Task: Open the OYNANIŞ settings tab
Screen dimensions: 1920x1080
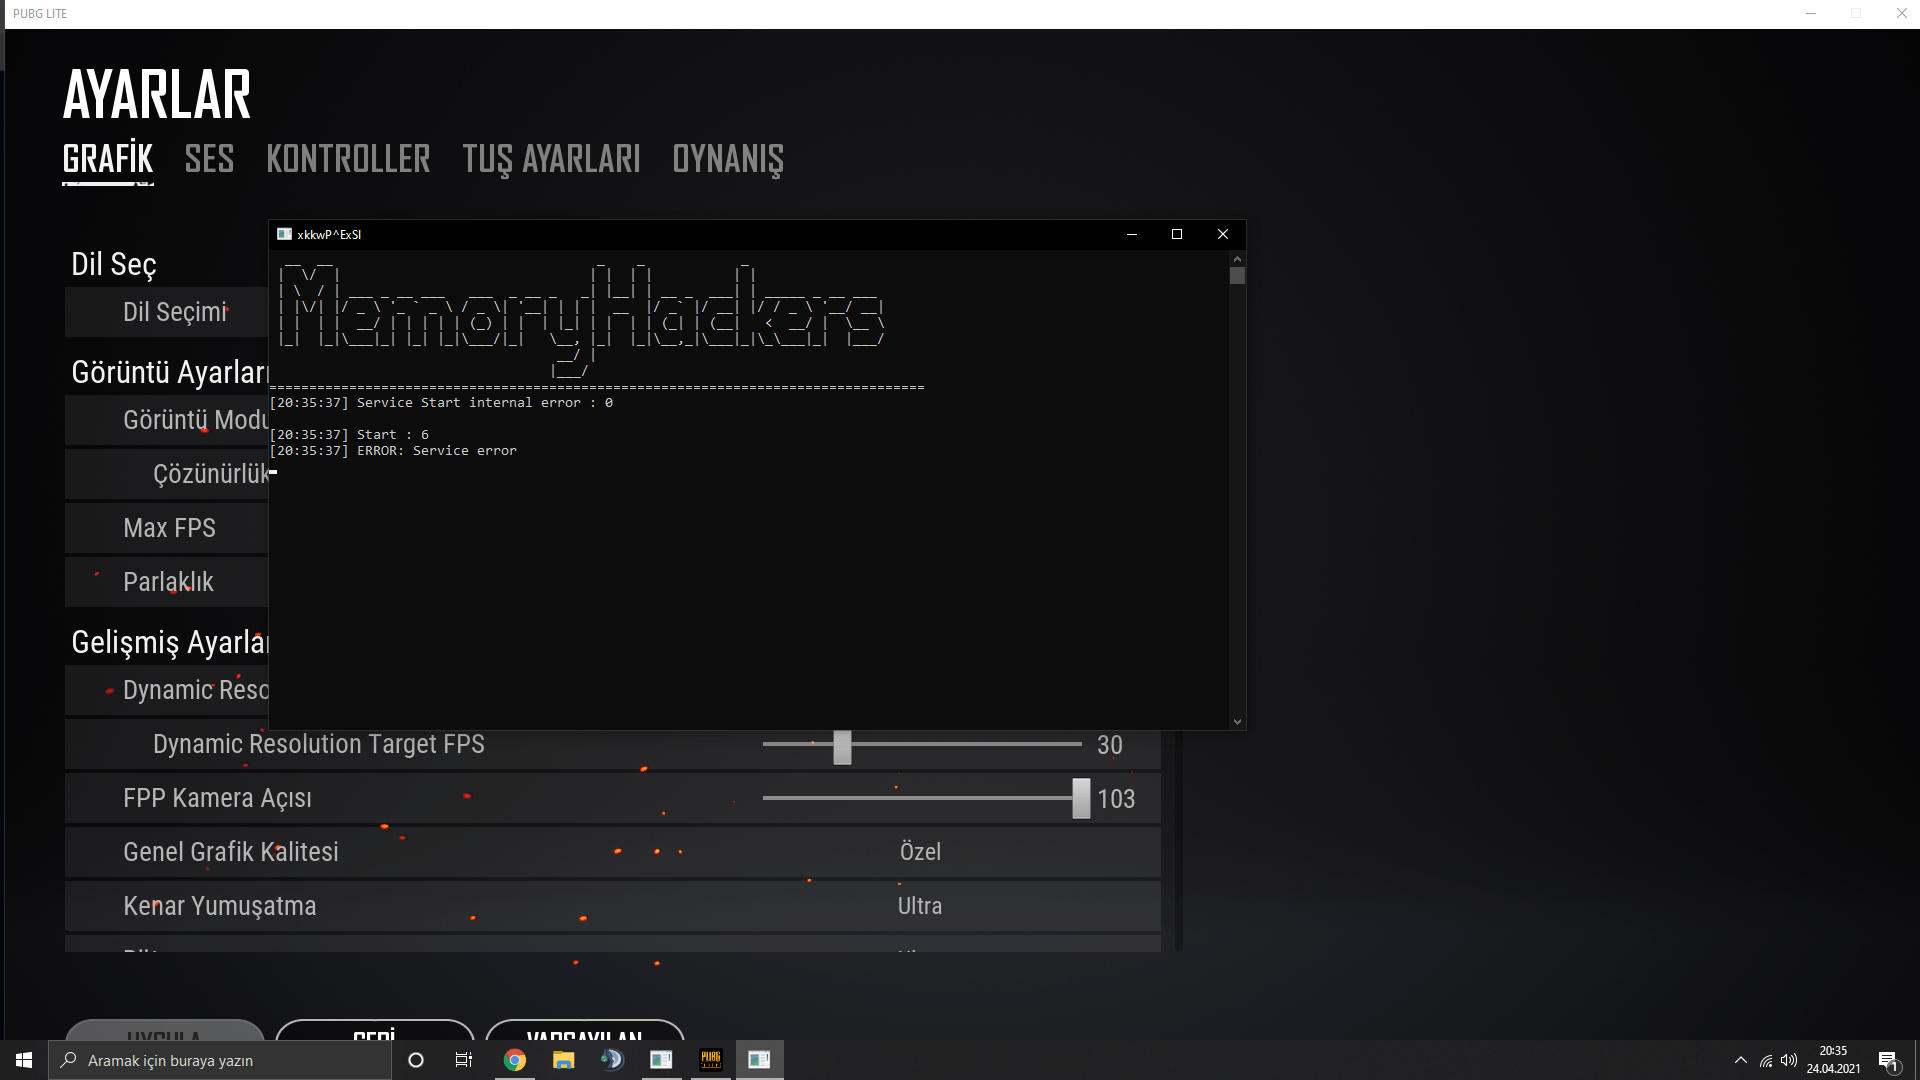Action: tap(728, 159)
